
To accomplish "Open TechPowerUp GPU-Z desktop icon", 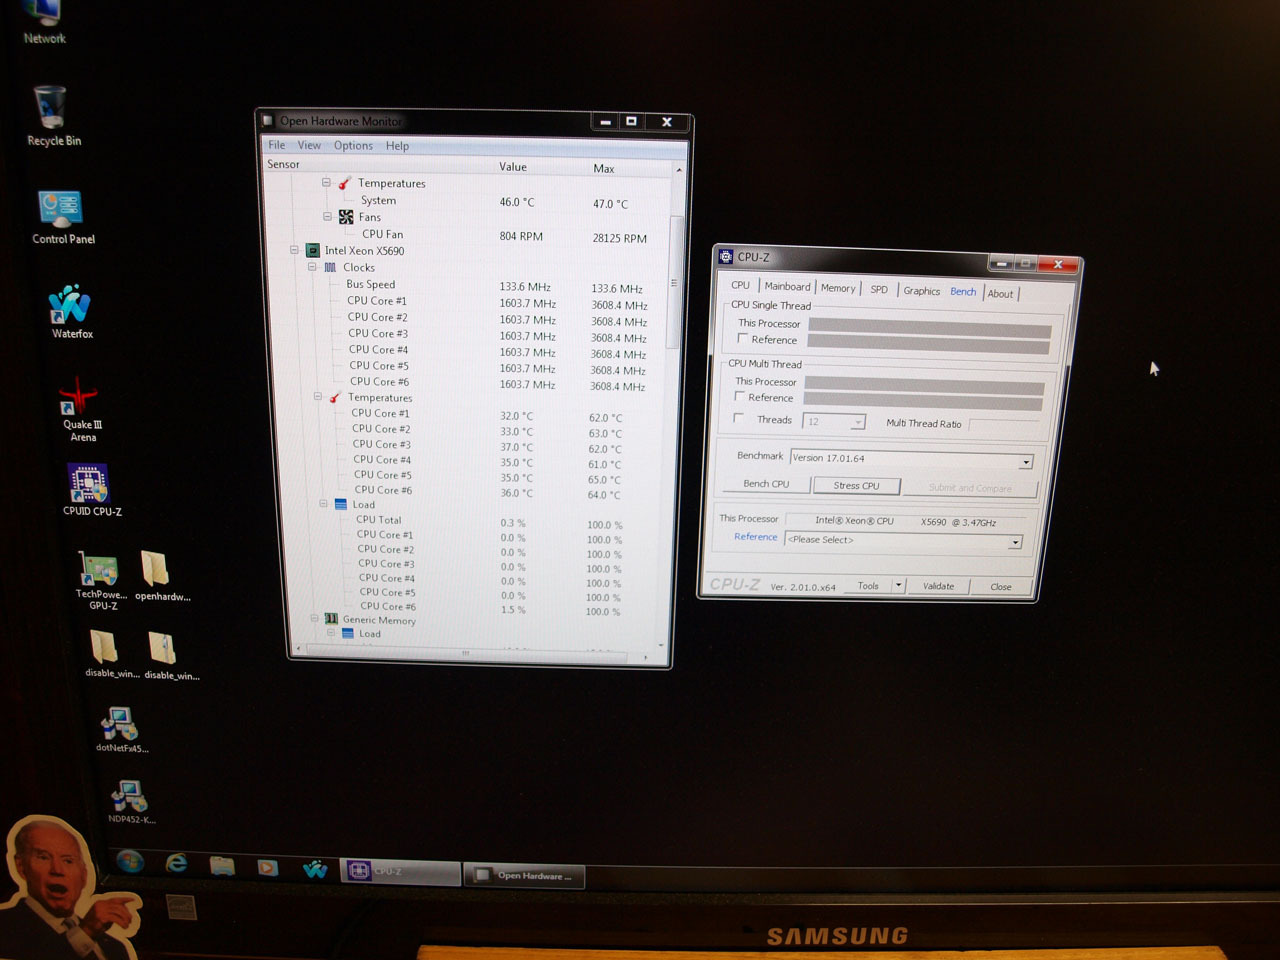I will click(x=101, y=580).
